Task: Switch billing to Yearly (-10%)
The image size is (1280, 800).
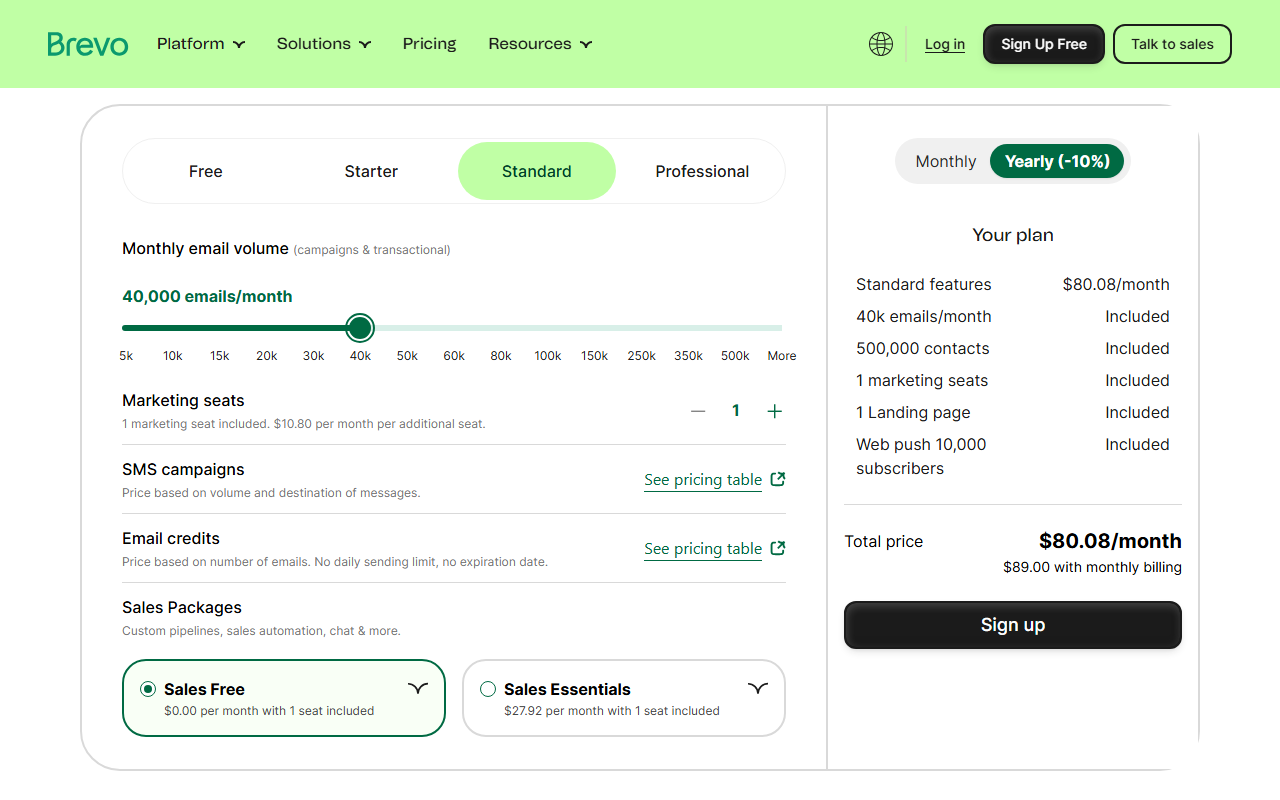Action: tap(1057, 161)
